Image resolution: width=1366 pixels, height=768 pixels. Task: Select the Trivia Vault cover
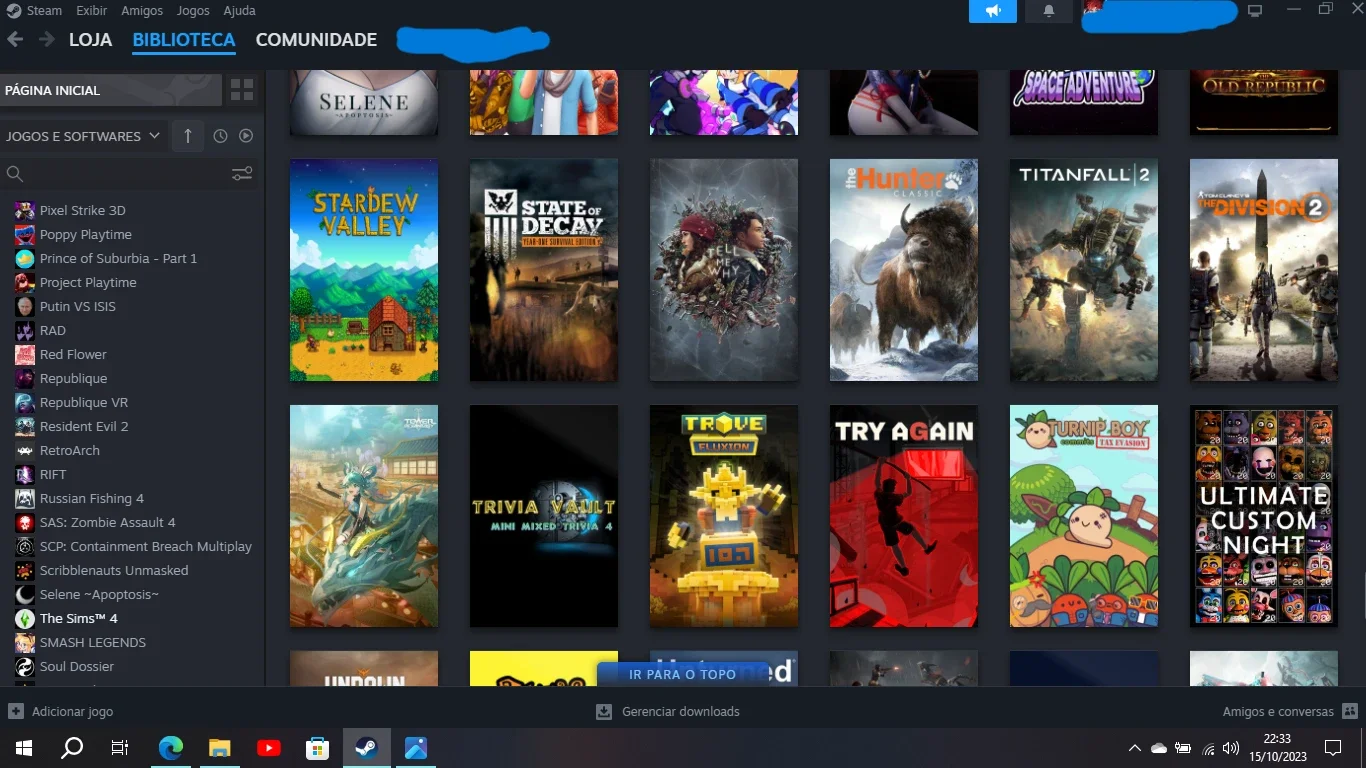click(544, 516)
